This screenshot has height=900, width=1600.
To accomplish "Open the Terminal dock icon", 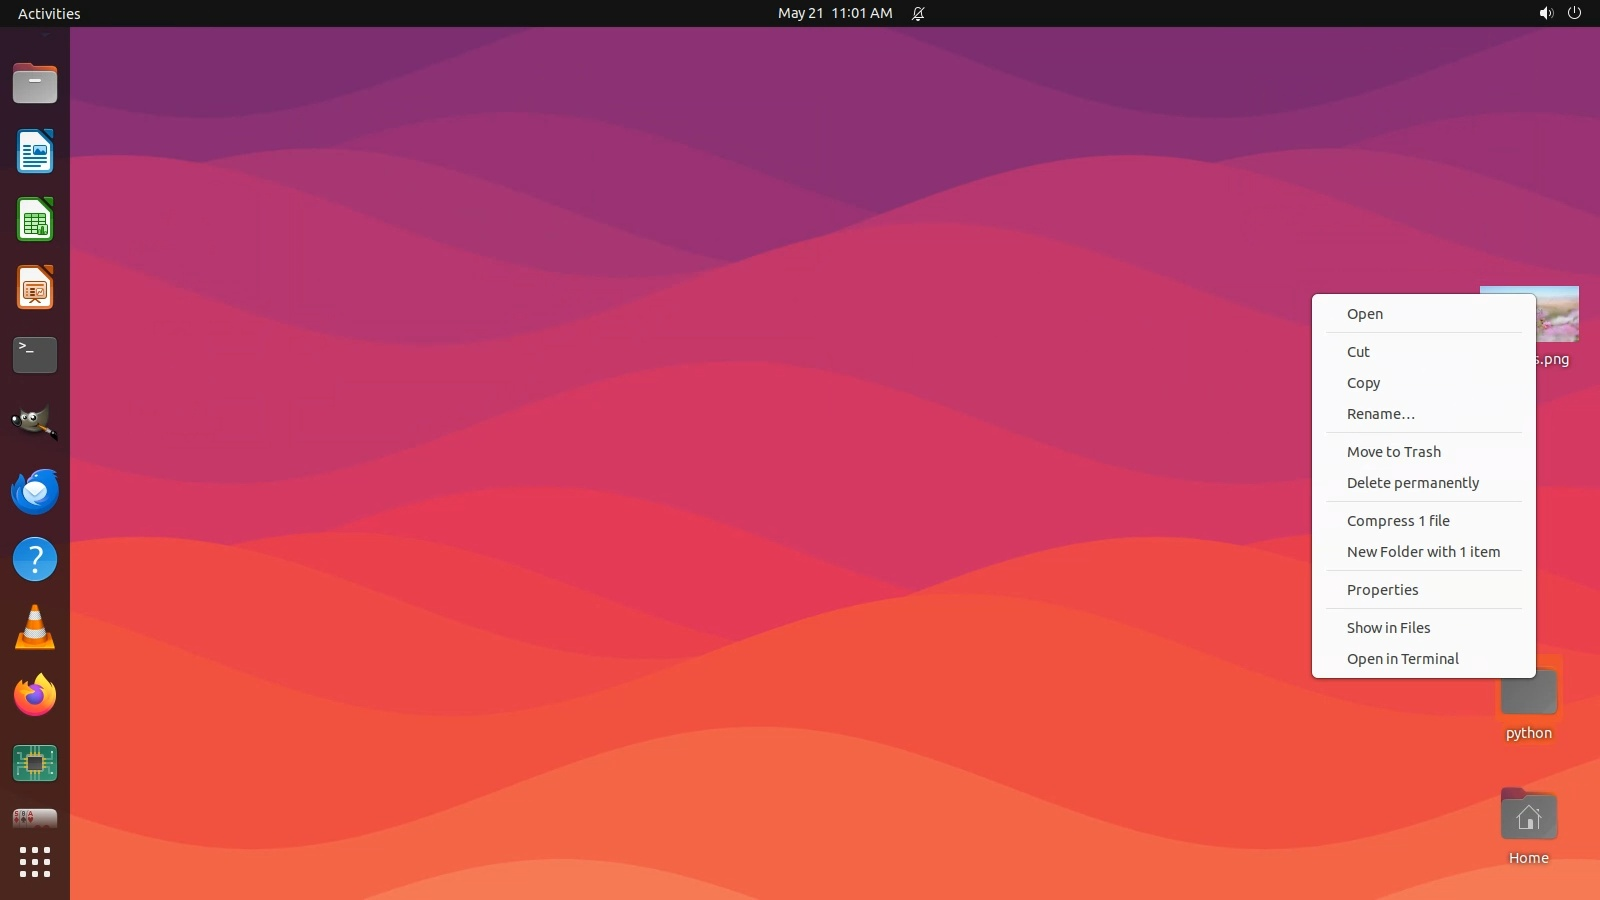I will [35, 355].
